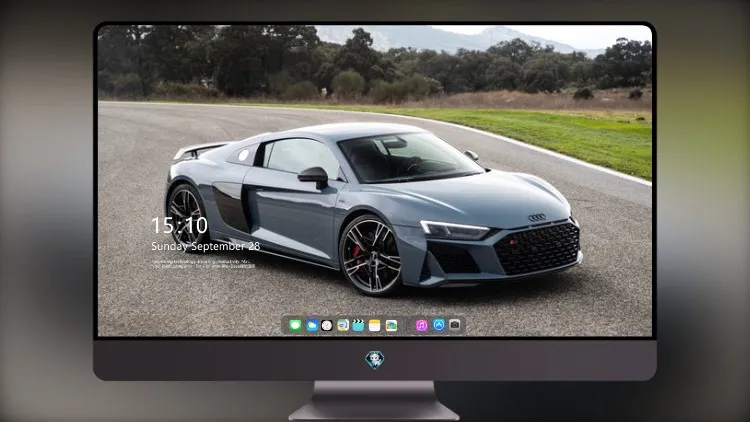
Task: Launch the pink iTunes music icon
Action: tap(421, 326)
